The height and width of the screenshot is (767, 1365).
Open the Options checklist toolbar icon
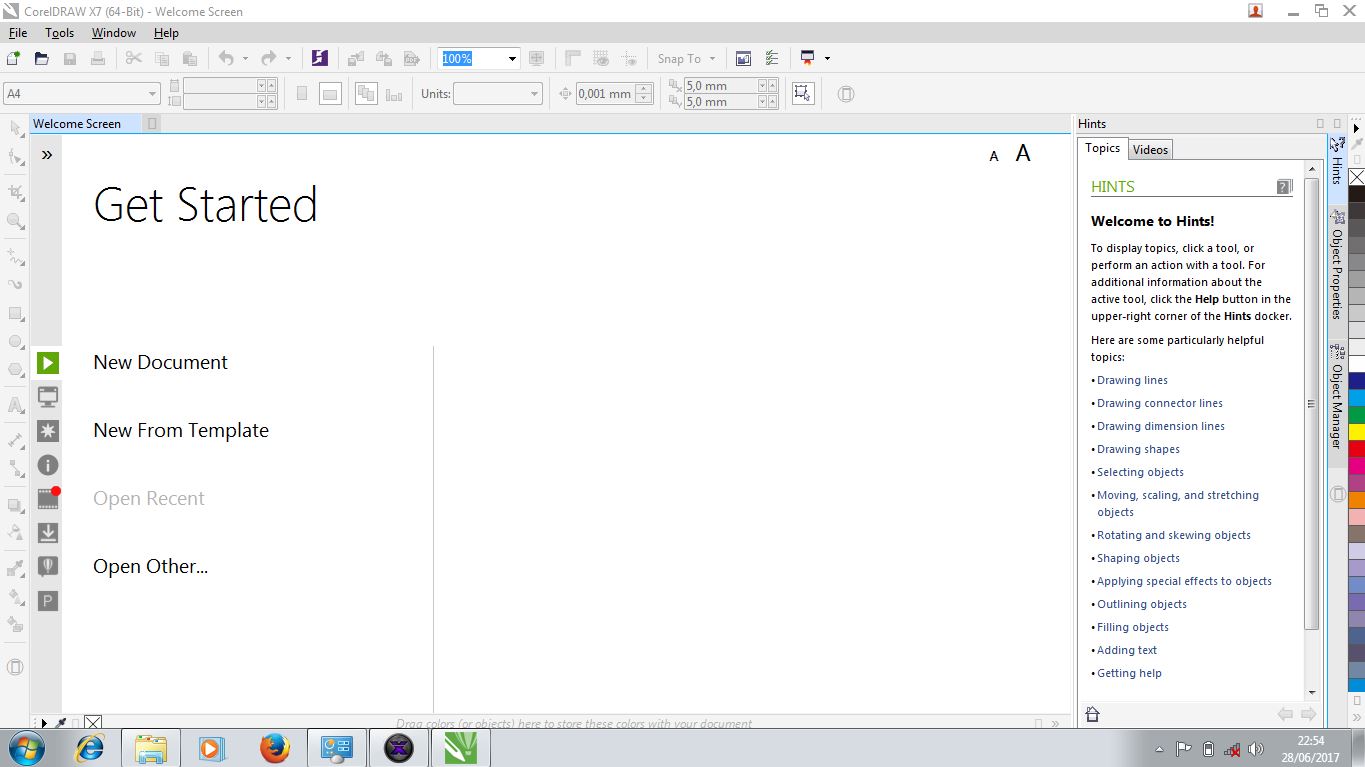pyautogui.click(x=771, y=58)
